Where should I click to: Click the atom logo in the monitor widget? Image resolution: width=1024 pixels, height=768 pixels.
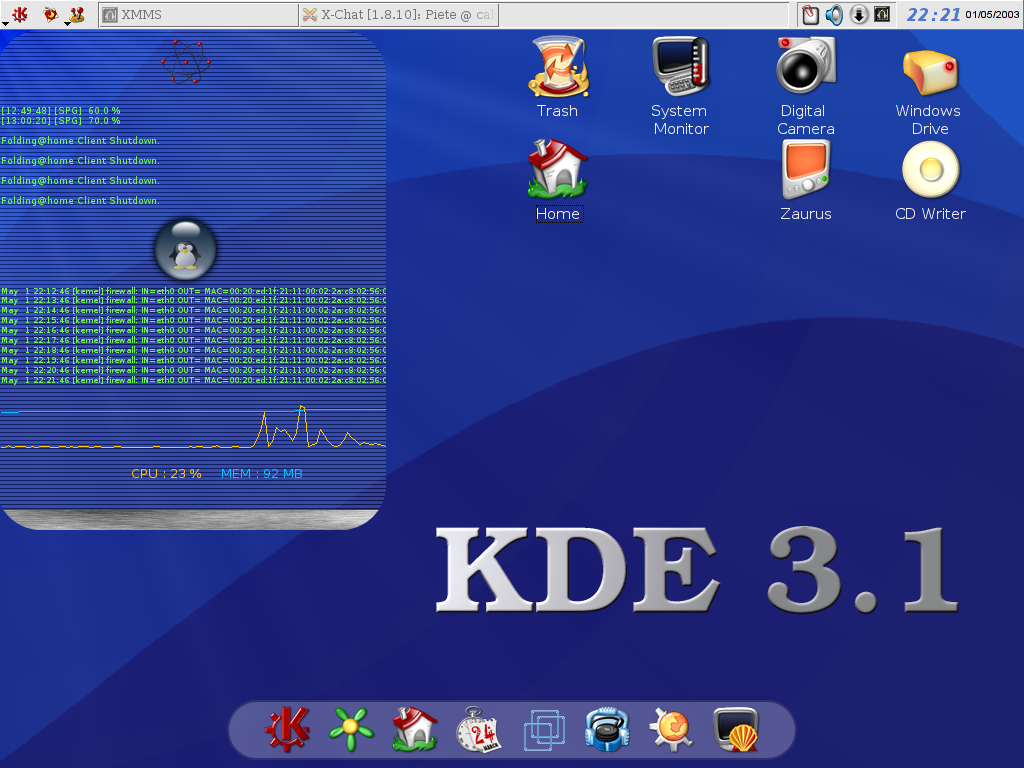pos(186,62)
